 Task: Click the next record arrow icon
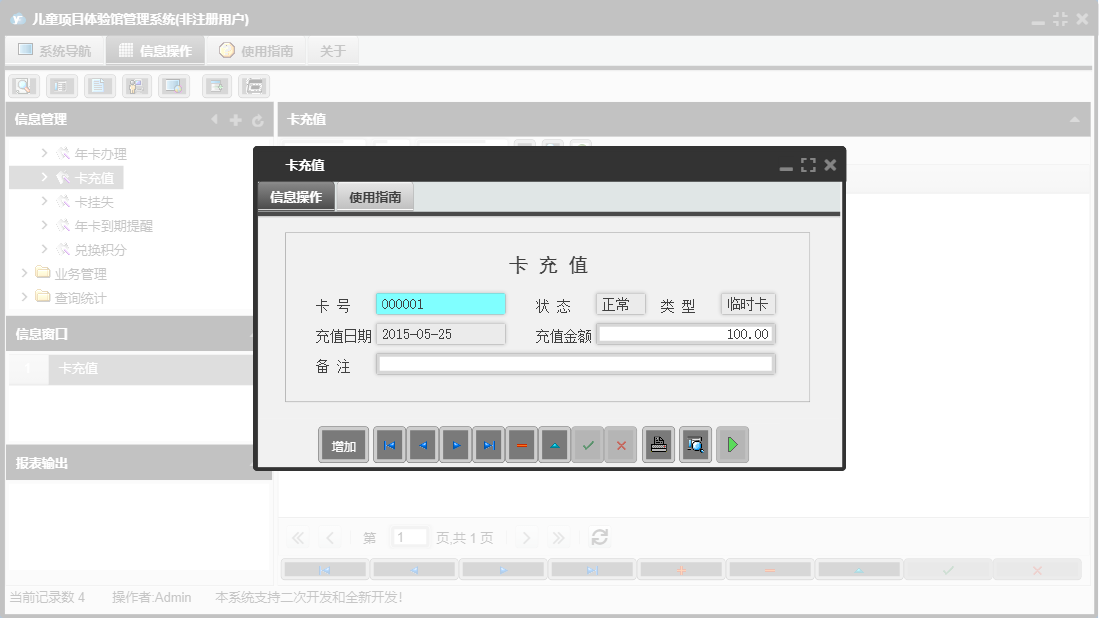pos(455,444)
